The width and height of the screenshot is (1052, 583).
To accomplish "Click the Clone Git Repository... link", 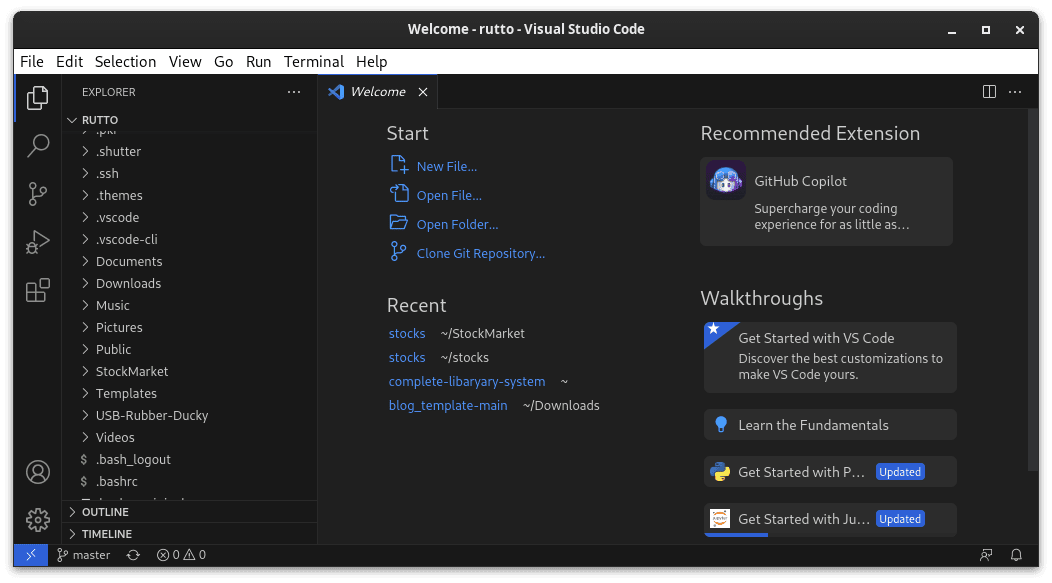I will pos(480,254).
